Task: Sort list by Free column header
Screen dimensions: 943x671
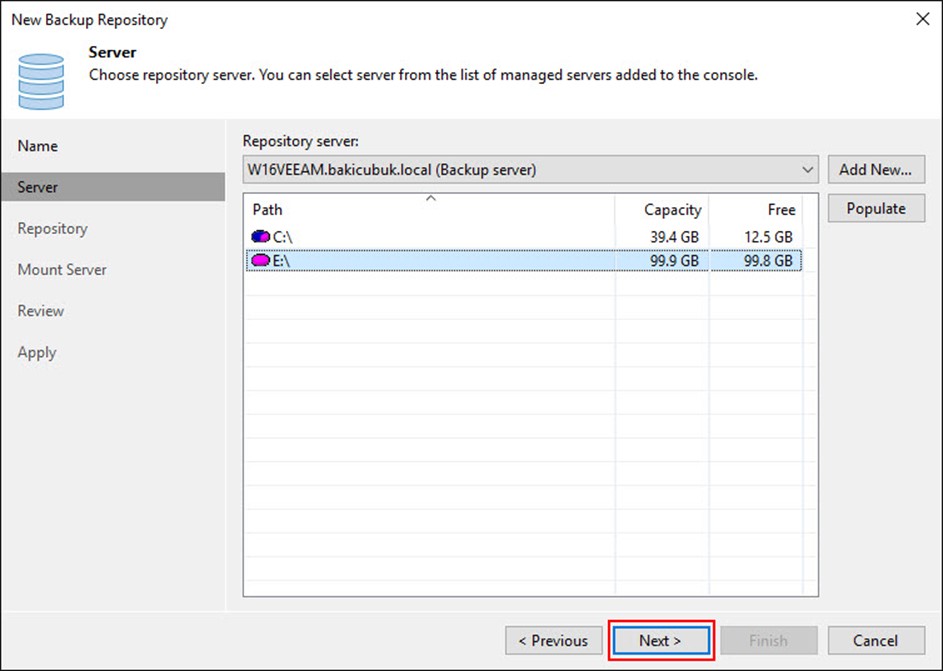Action: (x=781, y=210)
